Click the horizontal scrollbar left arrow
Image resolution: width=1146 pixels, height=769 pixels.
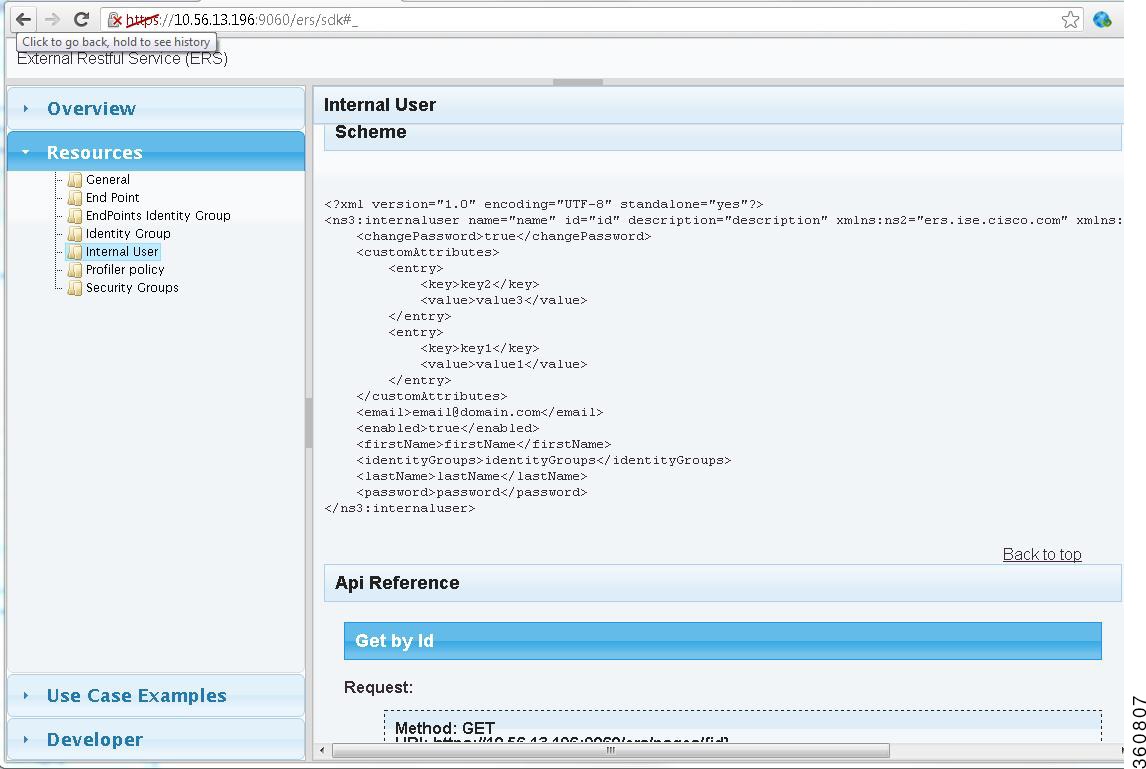pyautogui.click(x=322, y=750)
